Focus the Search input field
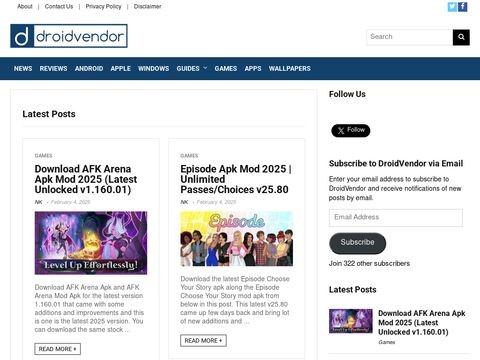480x360 pixels. pos(410,37)
